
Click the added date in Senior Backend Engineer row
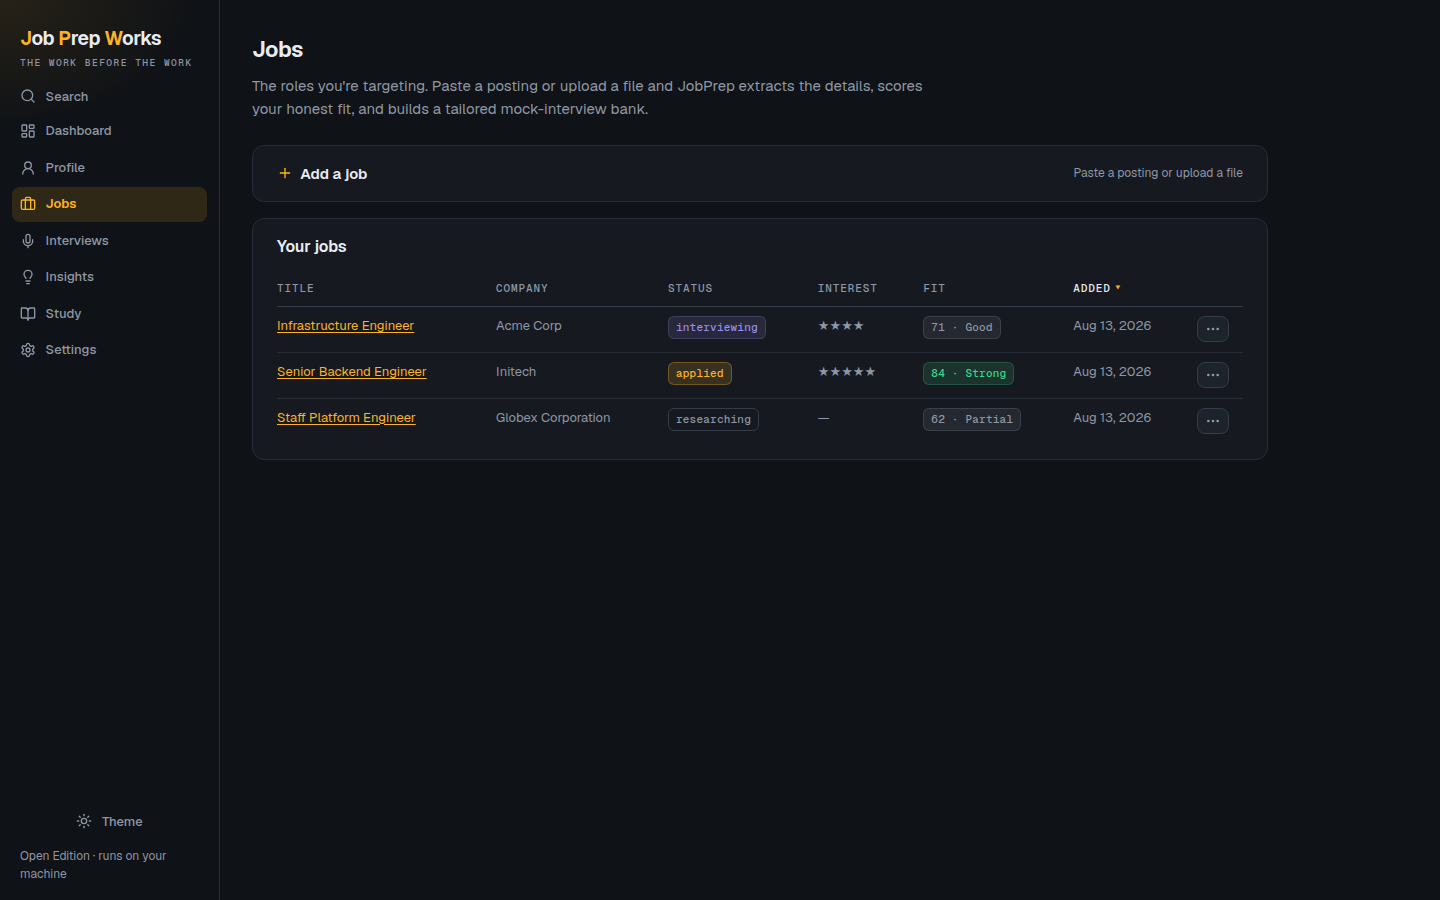coord(1112,372)
